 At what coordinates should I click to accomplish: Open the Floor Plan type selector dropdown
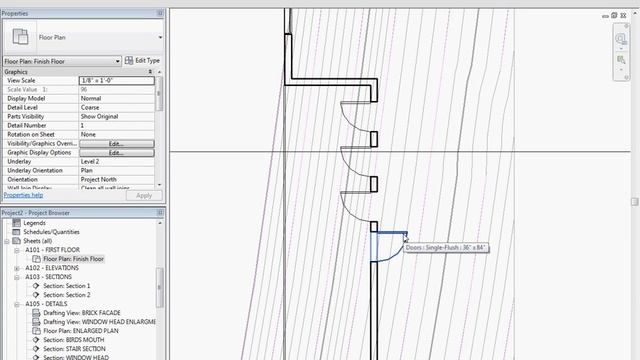(160, 37)
